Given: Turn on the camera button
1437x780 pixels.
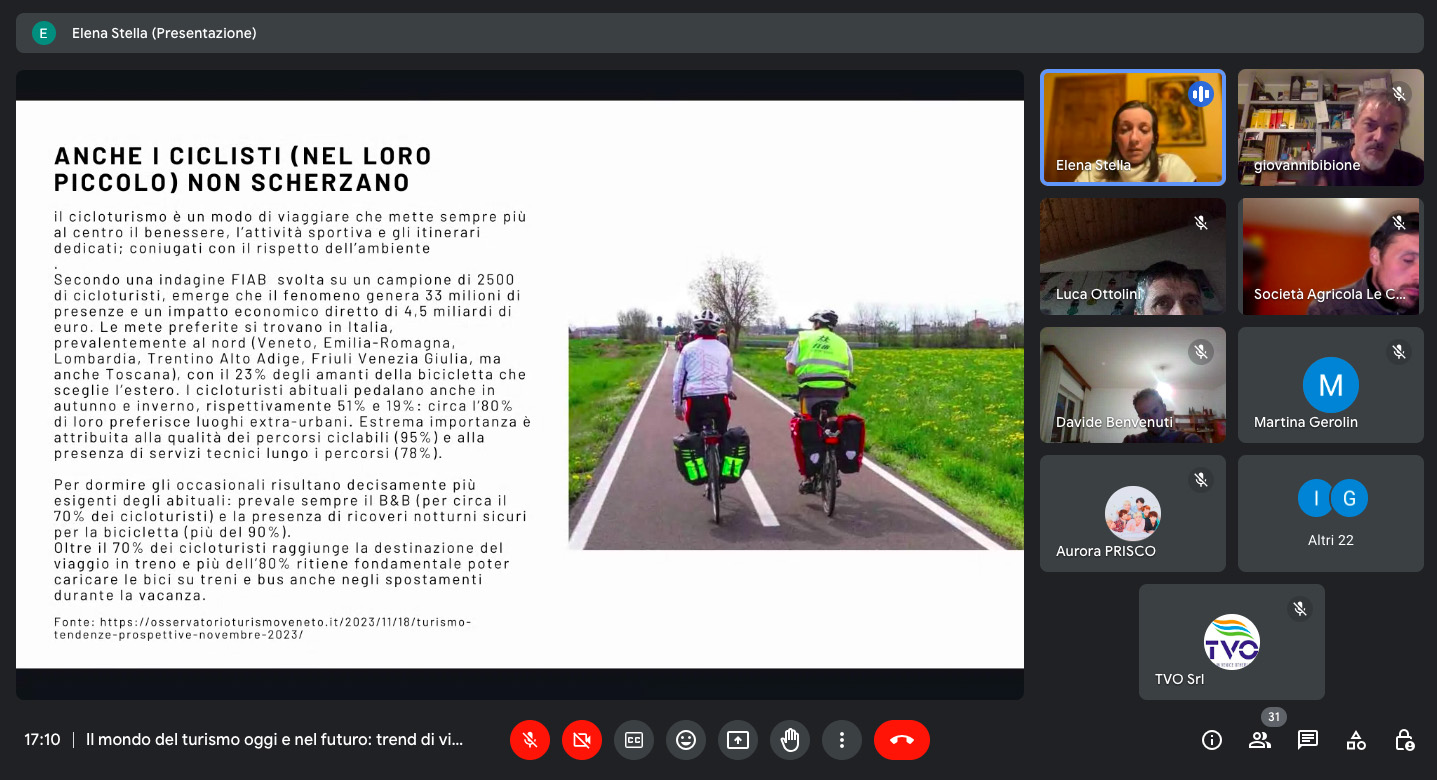Looking at the screenshot, I should coord(582,740).
